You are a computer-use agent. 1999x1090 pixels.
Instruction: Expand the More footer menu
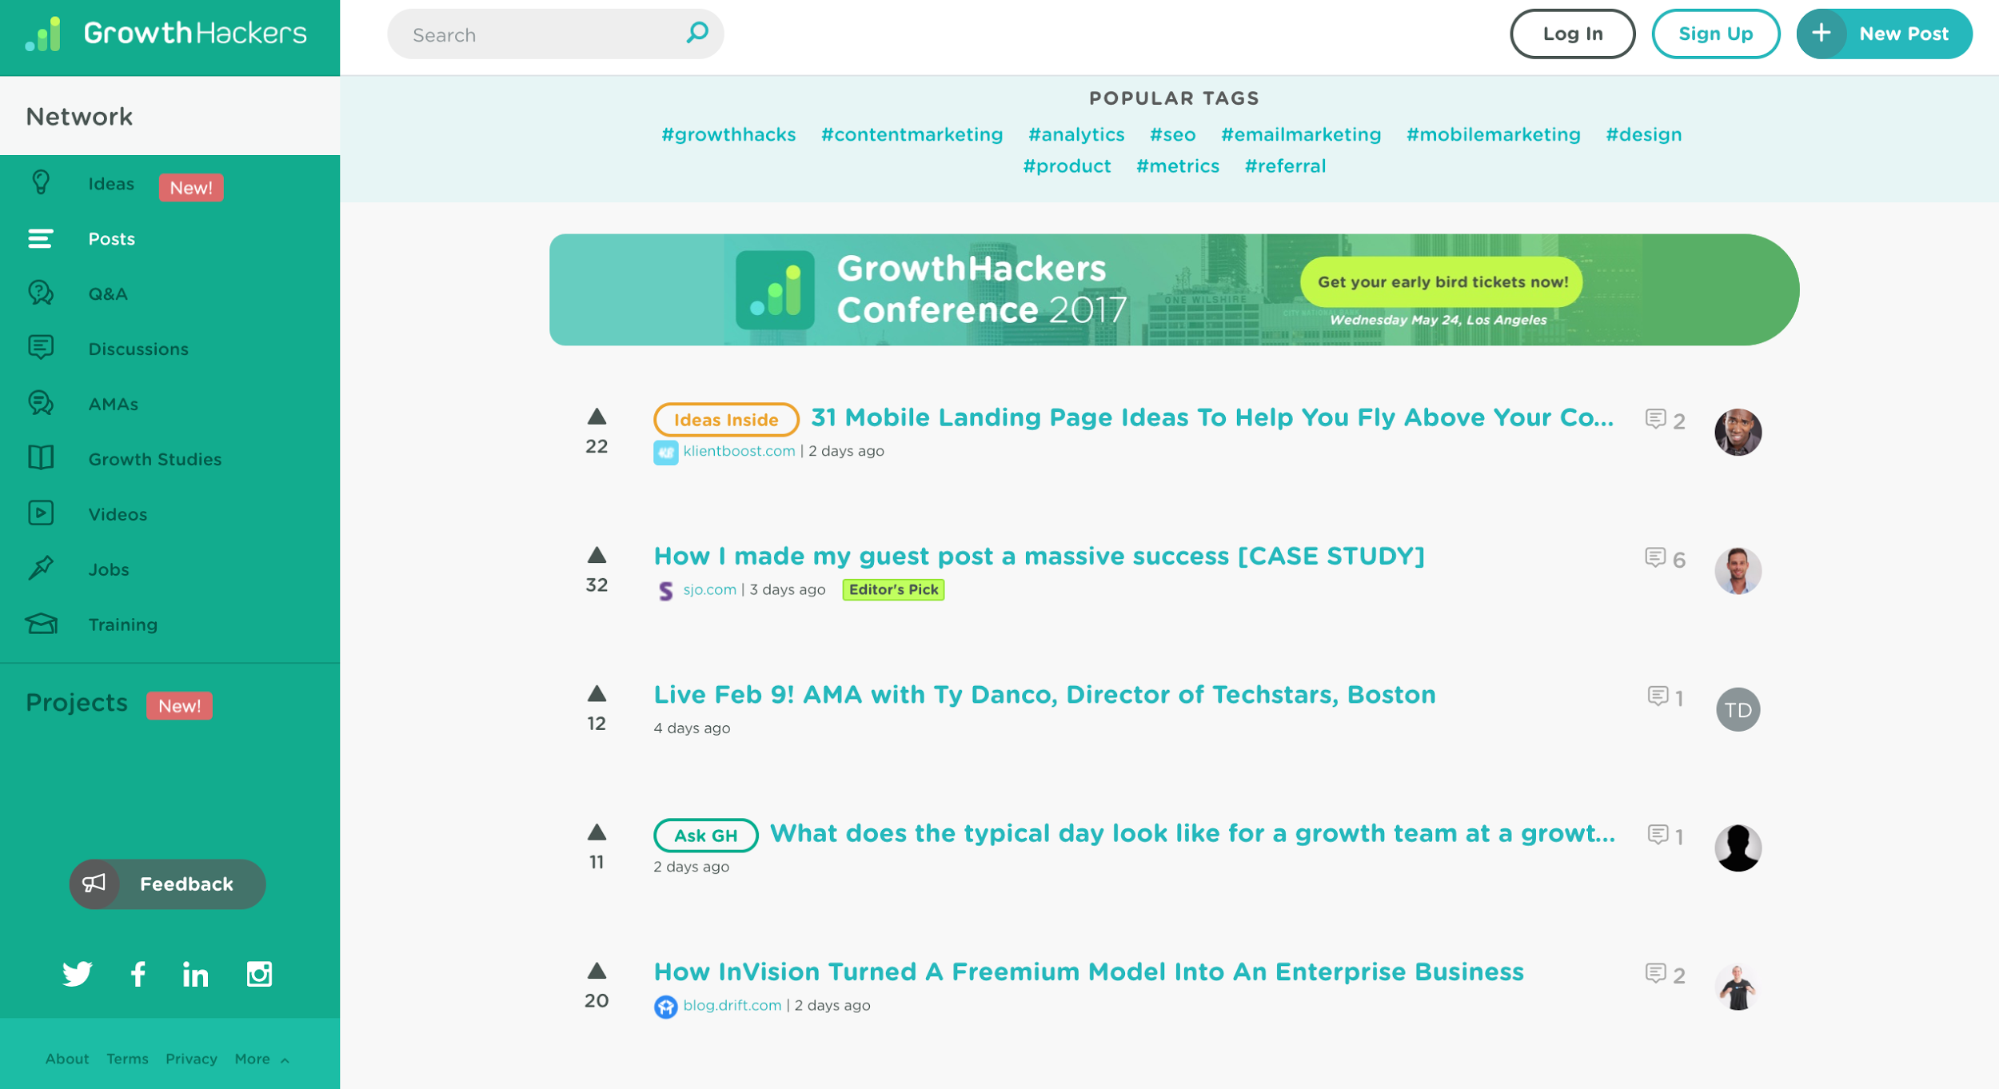(262, 1059)
